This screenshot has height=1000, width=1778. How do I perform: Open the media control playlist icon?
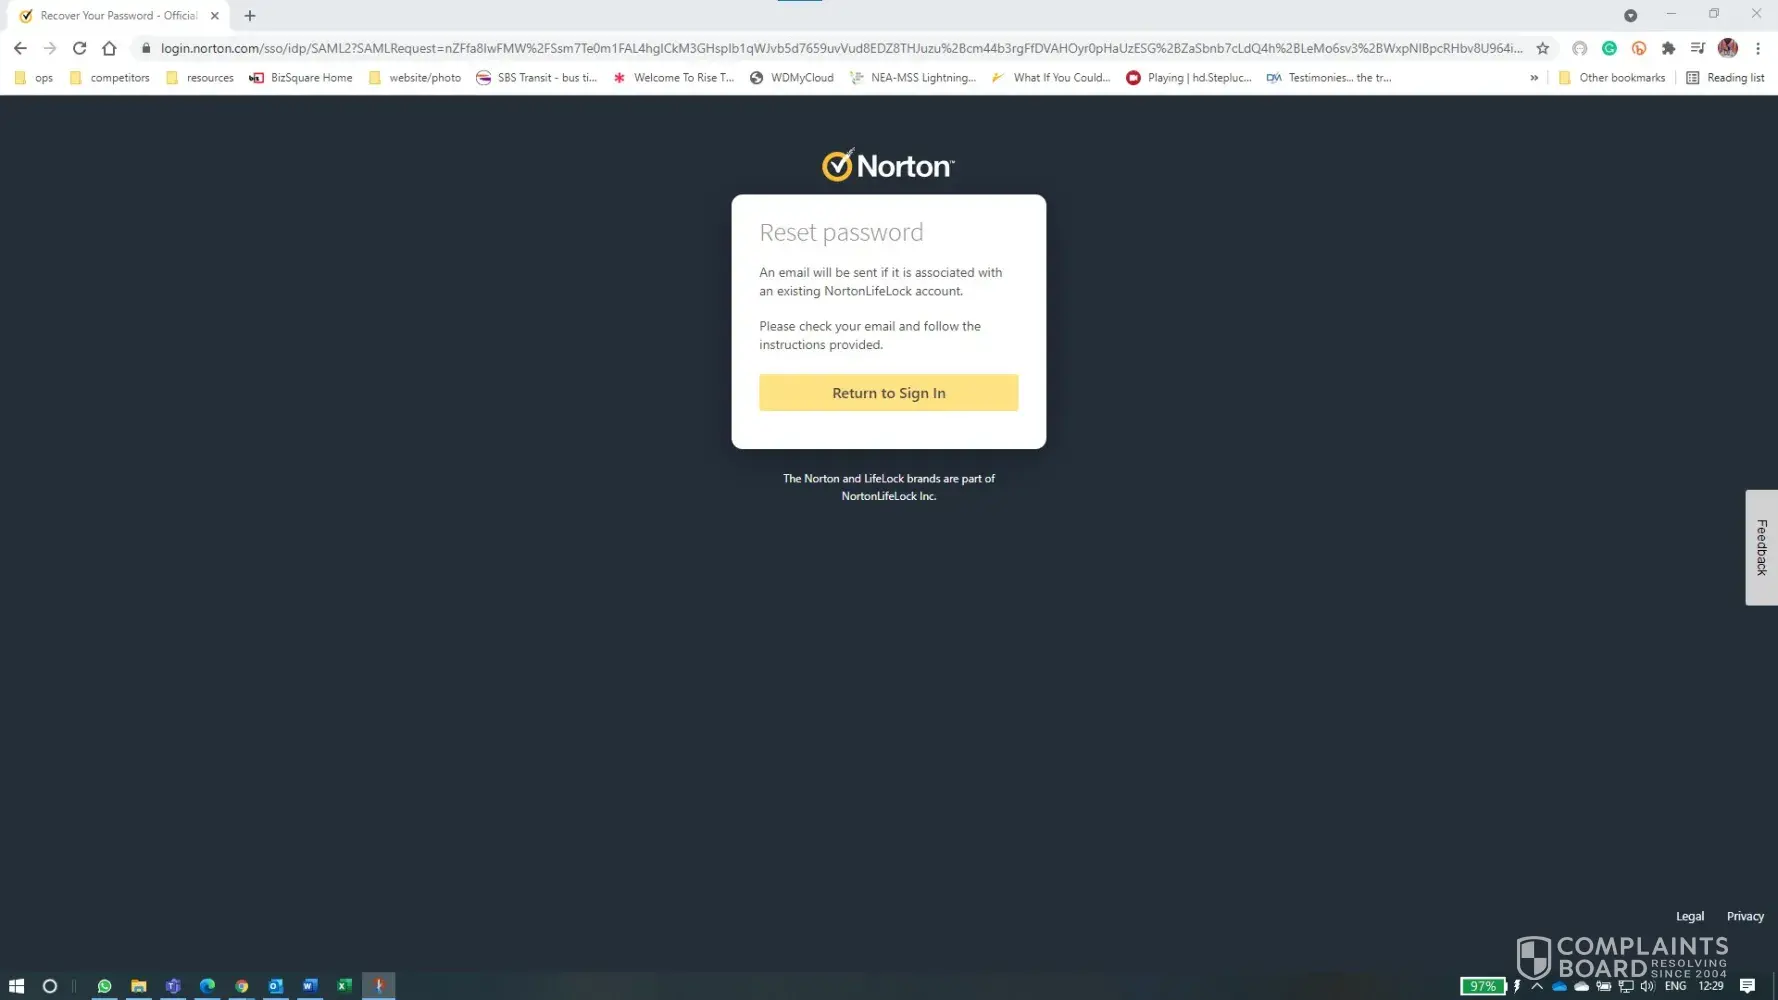tap(1698, 48)
